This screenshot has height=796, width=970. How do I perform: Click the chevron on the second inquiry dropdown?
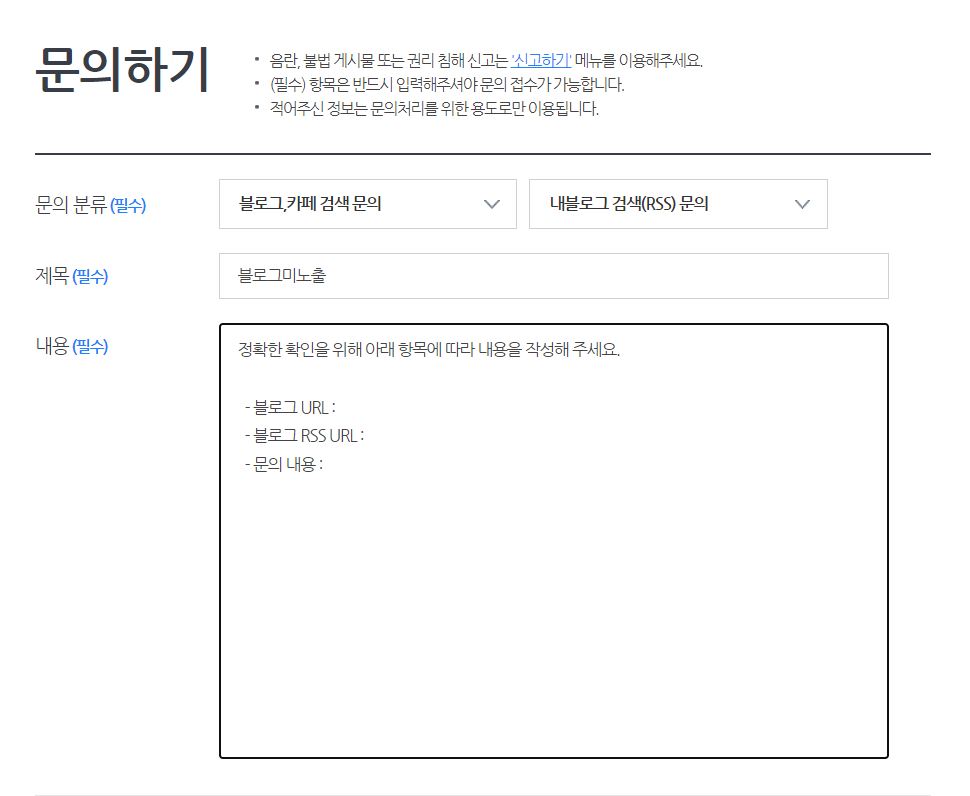pos(801,204)
